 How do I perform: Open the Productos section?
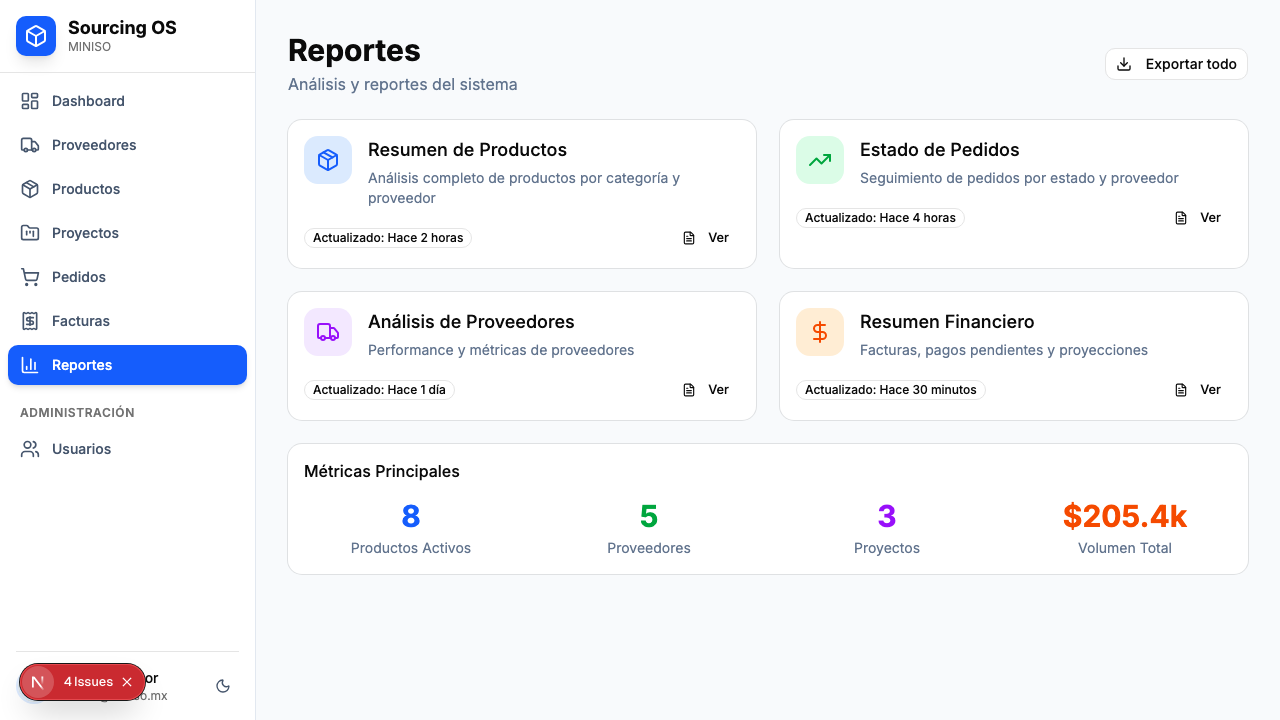(127, 189)
